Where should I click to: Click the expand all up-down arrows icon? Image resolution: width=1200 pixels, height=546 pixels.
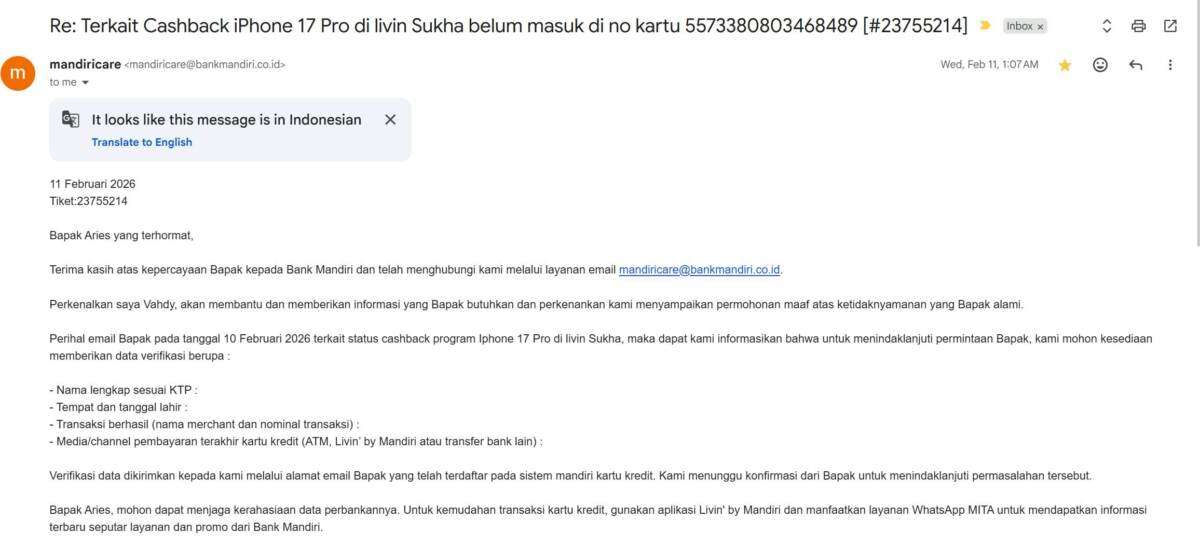(1106, 26)
